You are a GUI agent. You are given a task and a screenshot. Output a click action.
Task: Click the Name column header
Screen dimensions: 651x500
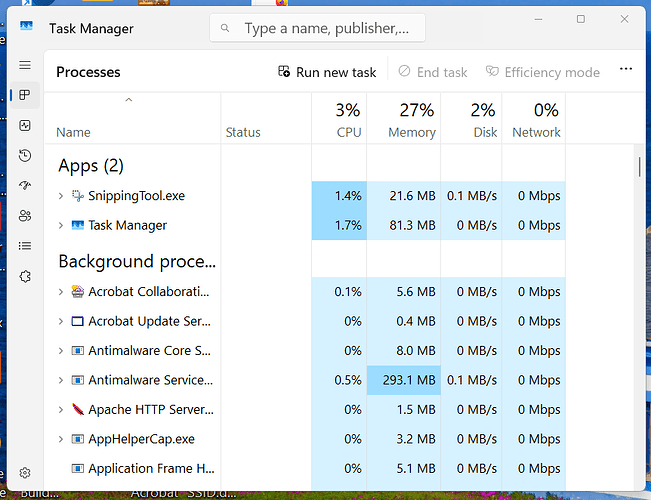(73, 132)
